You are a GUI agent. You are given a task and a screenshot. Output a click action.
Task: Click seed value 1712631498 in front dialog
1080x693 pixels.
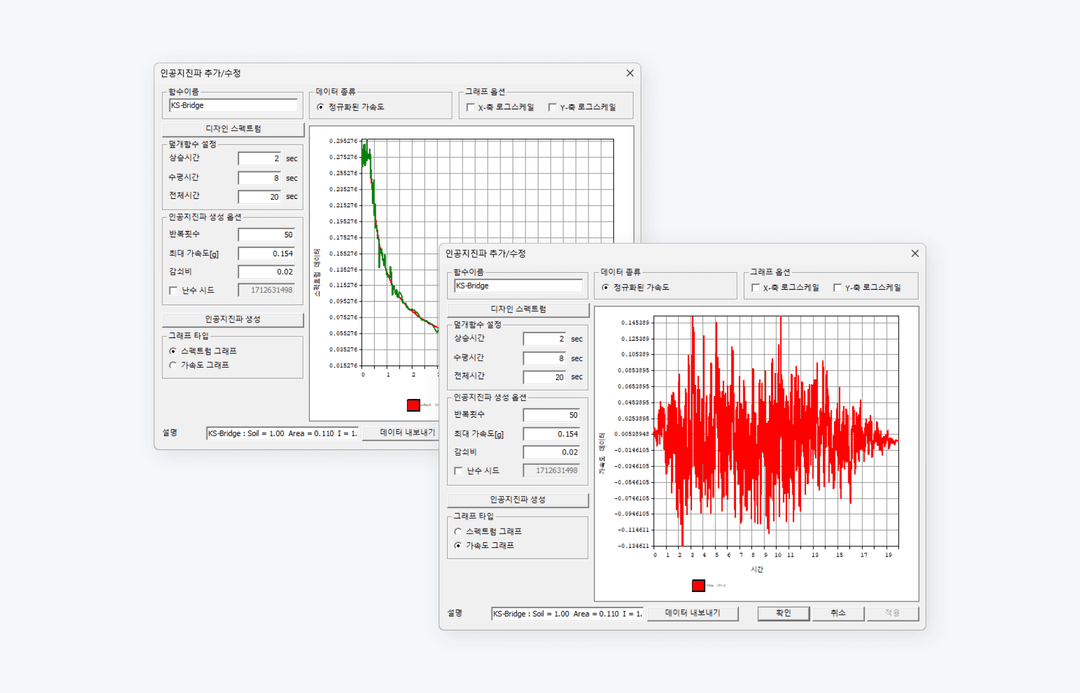tap(551, 470)
